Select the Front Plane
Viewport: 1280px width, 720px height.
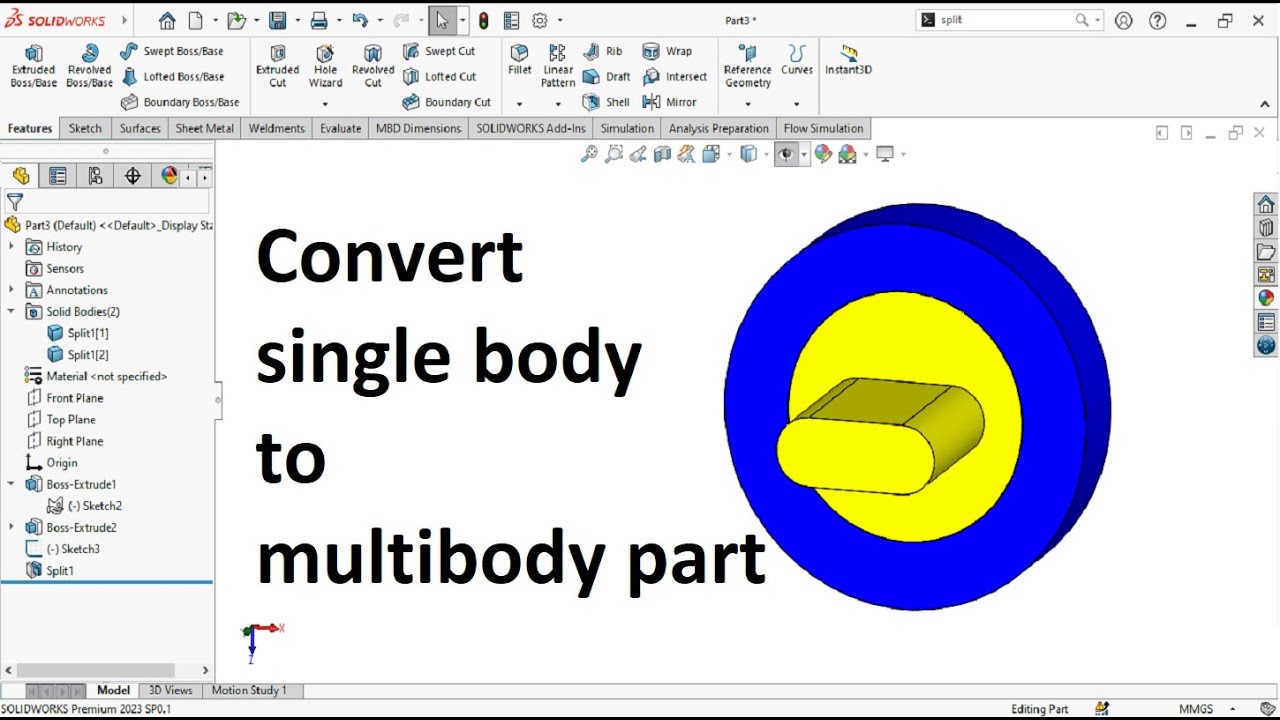coord(64,398)
